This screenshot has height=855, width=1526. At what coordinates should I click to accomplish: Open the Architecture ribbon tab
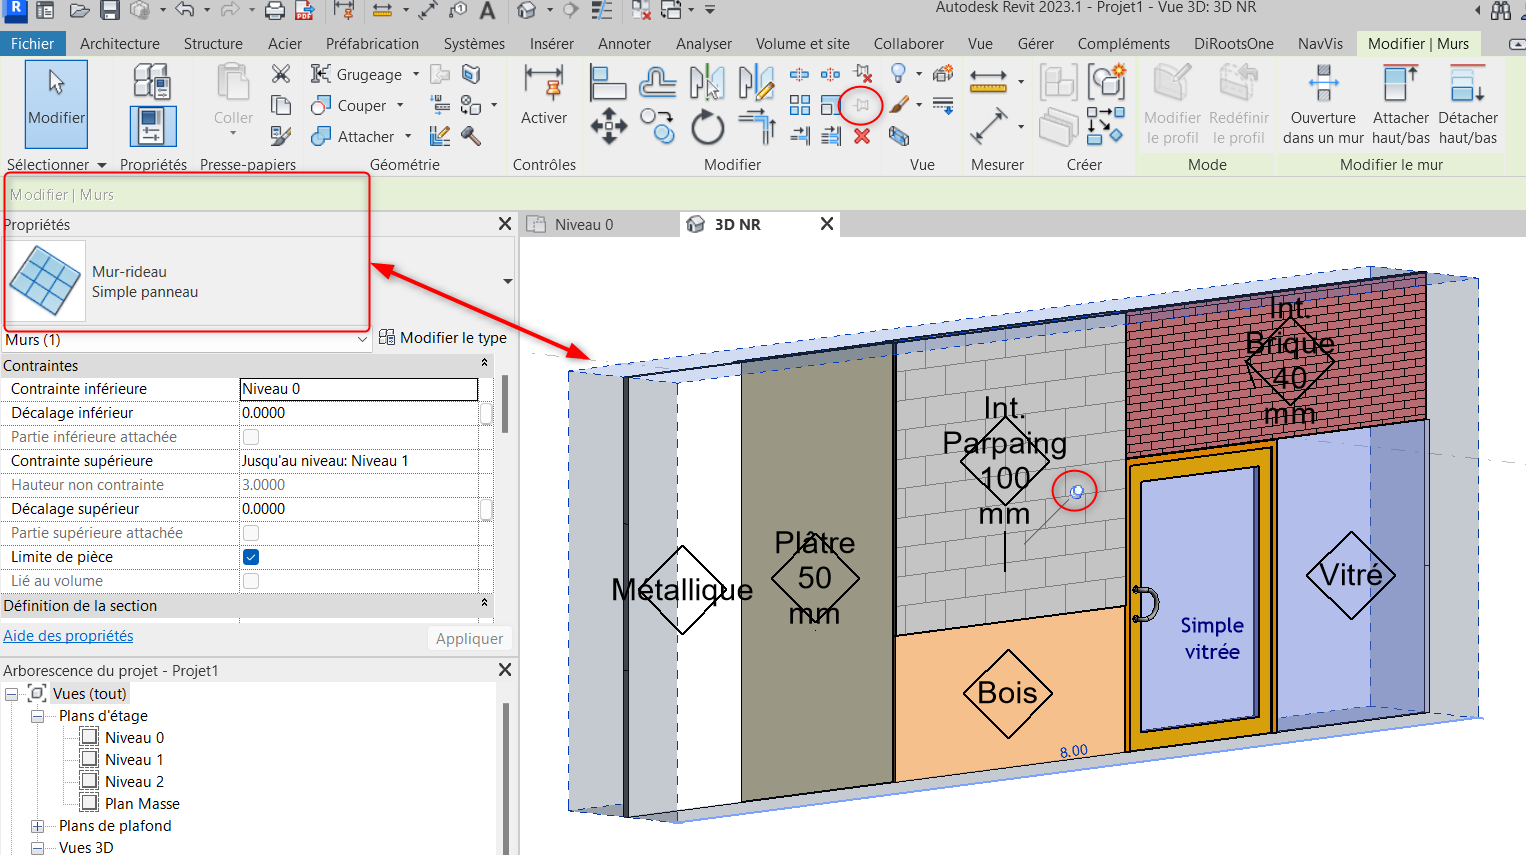[x=120, y=44]
